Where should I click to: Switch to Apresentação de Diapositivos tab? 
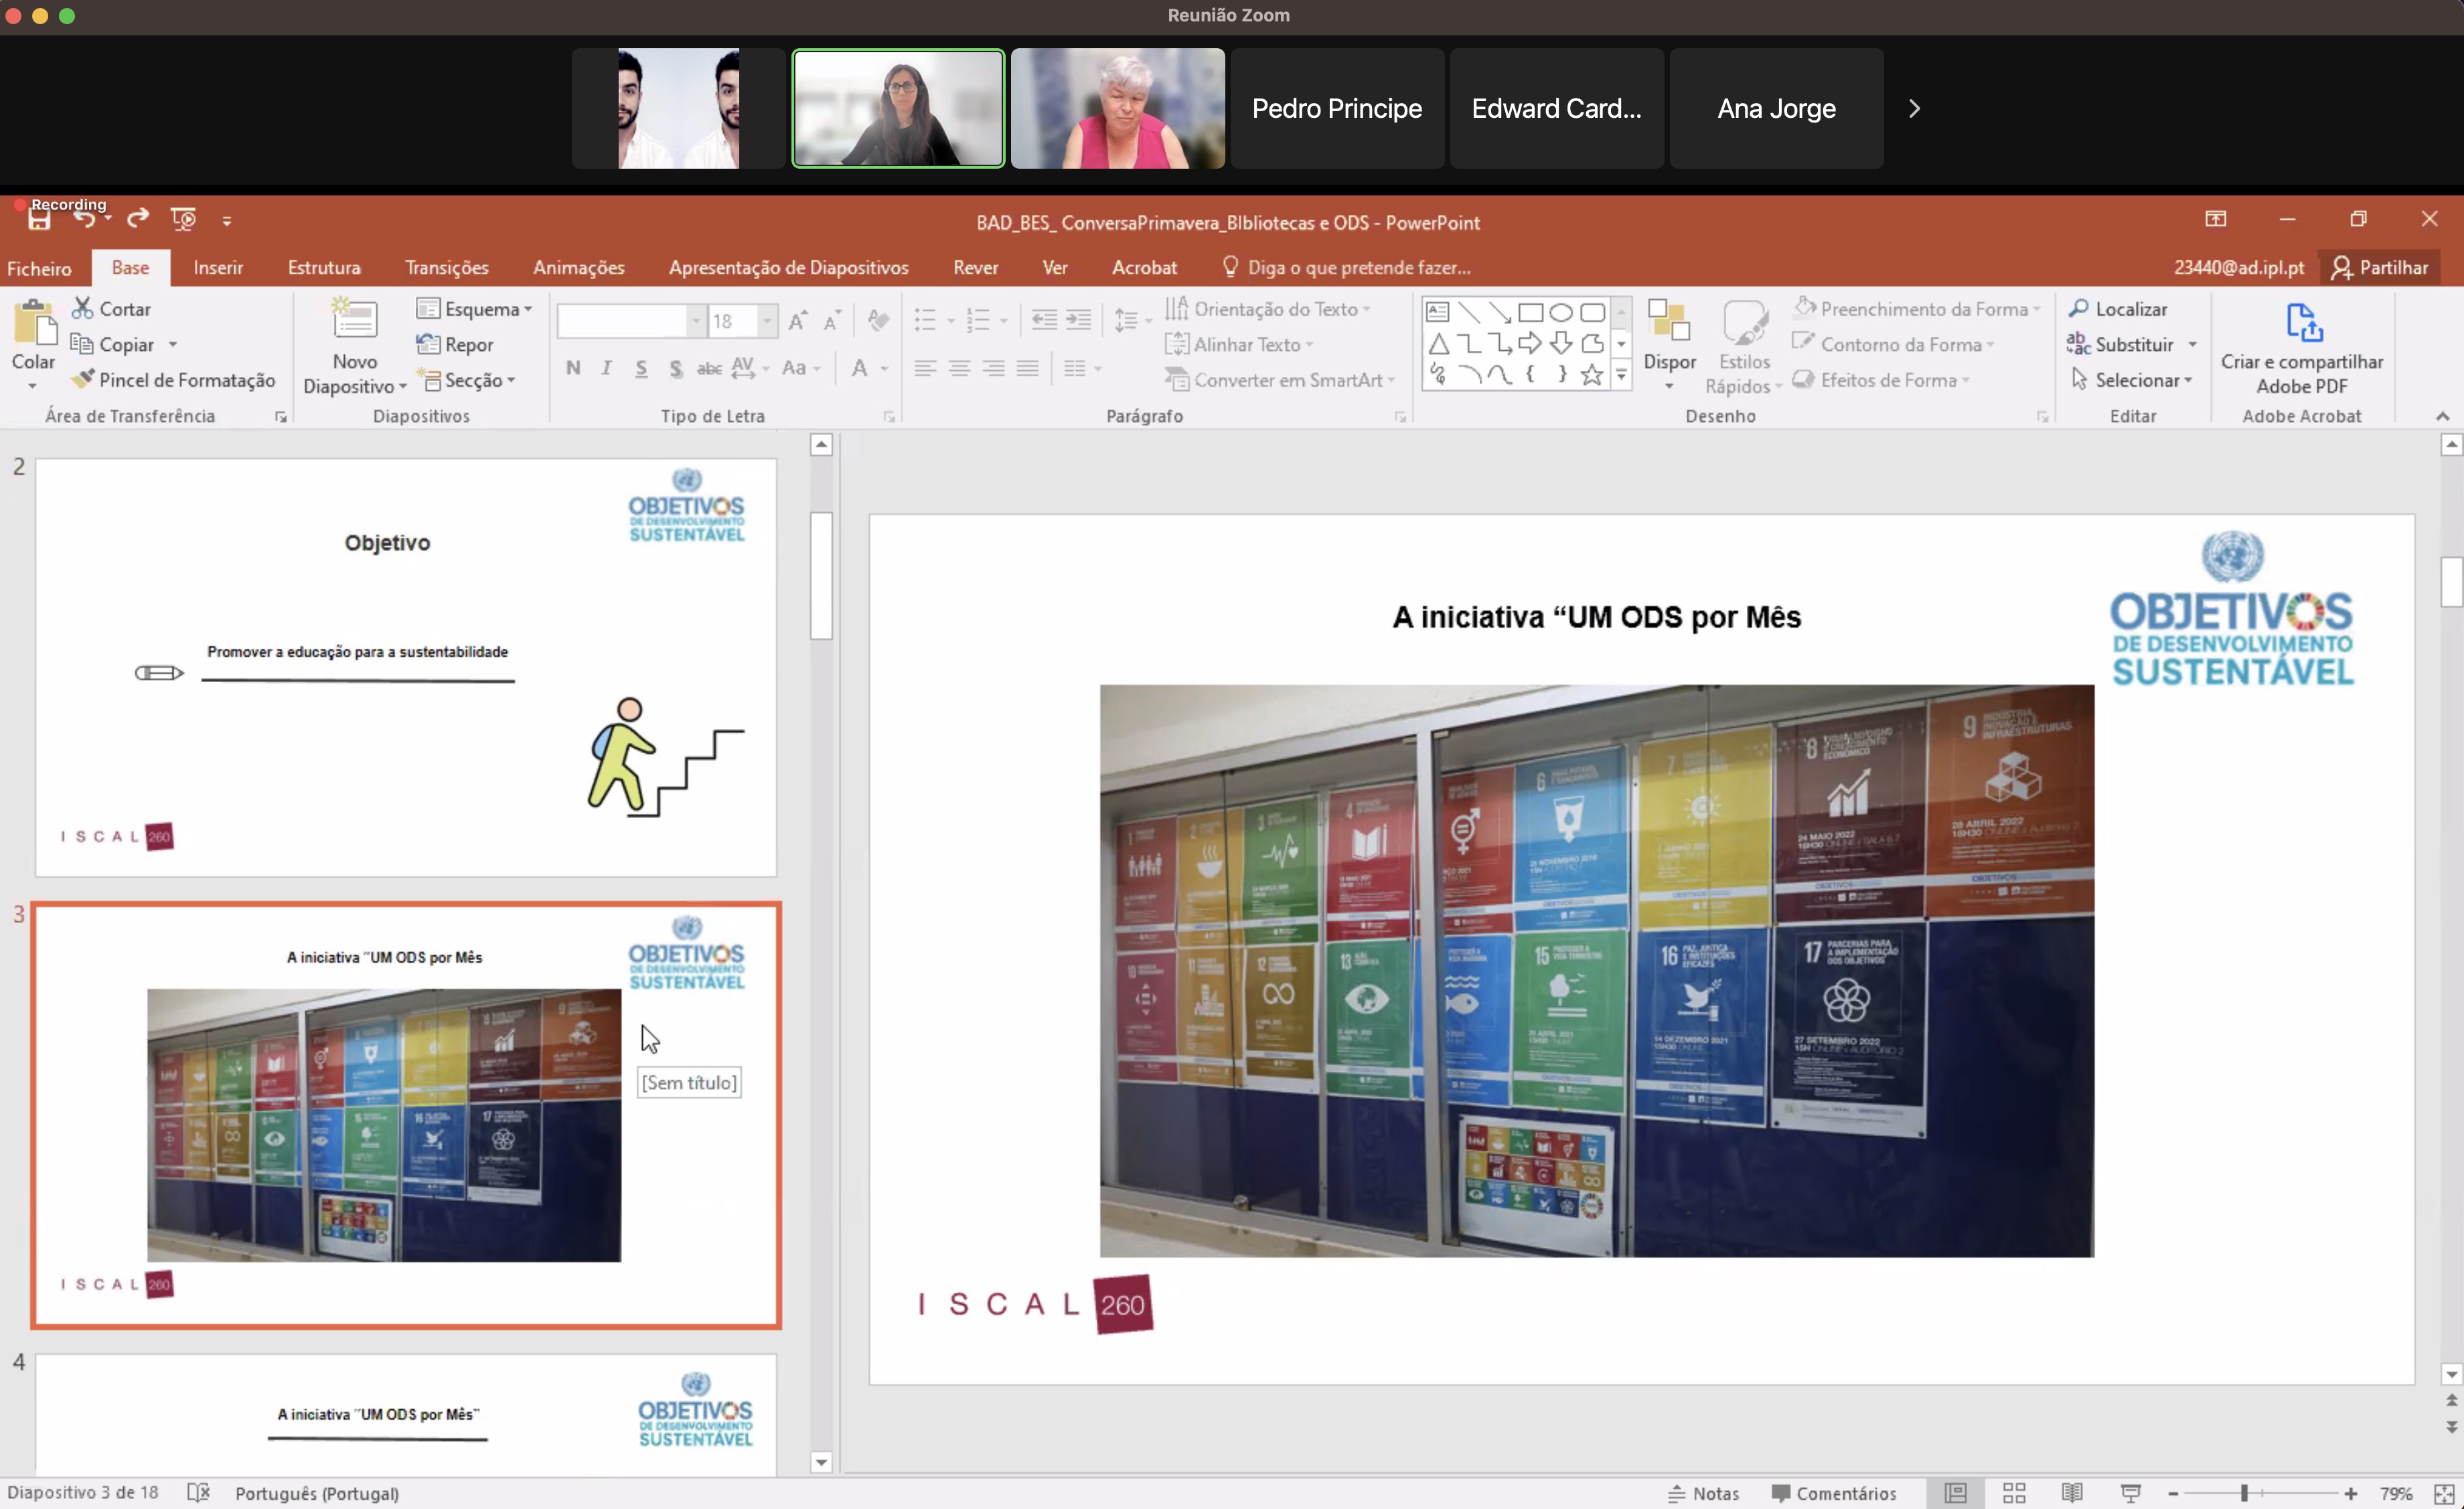pos(788,267)
